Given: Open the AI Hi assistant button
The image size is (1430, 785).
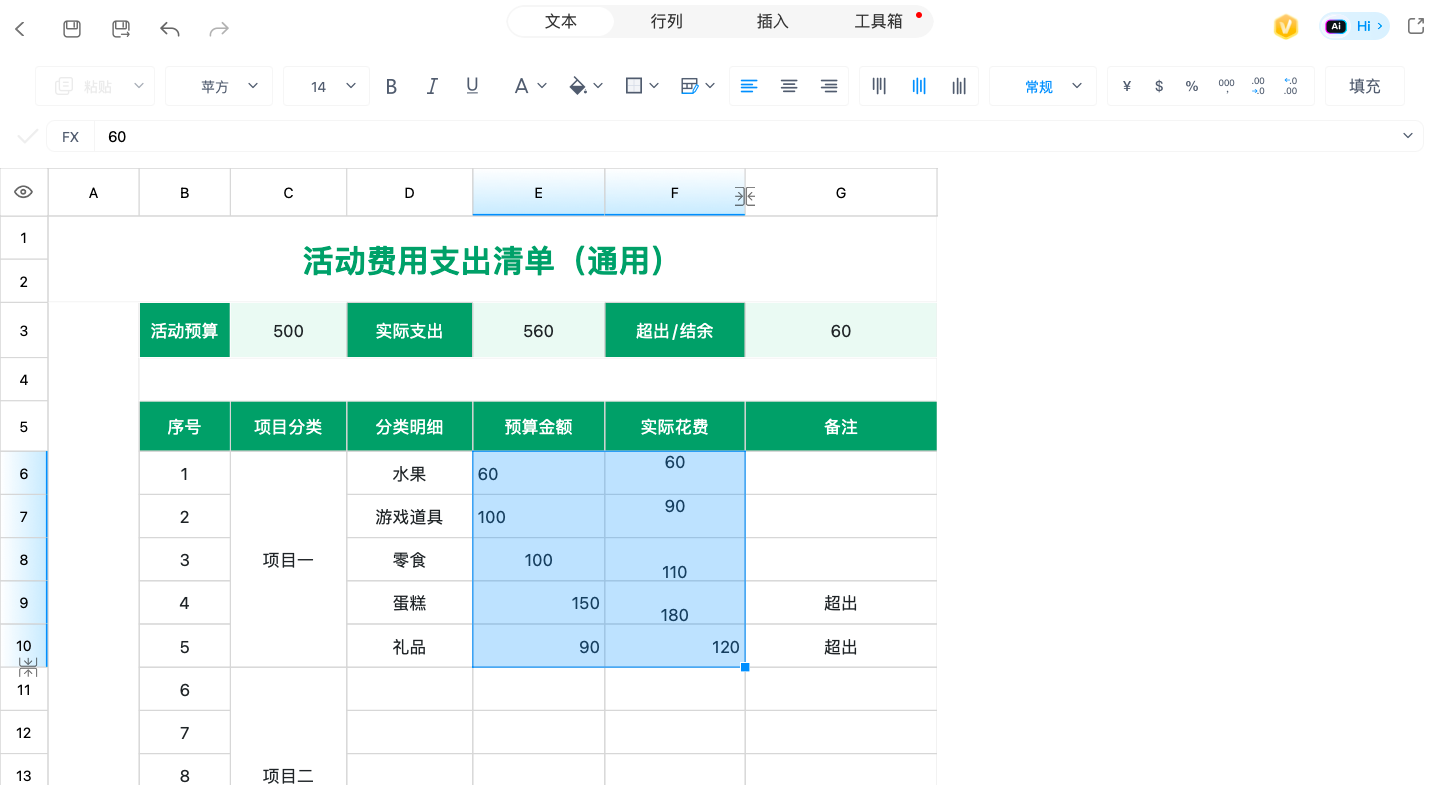Looking at the screenshot, I should [x=1354, y=27].
